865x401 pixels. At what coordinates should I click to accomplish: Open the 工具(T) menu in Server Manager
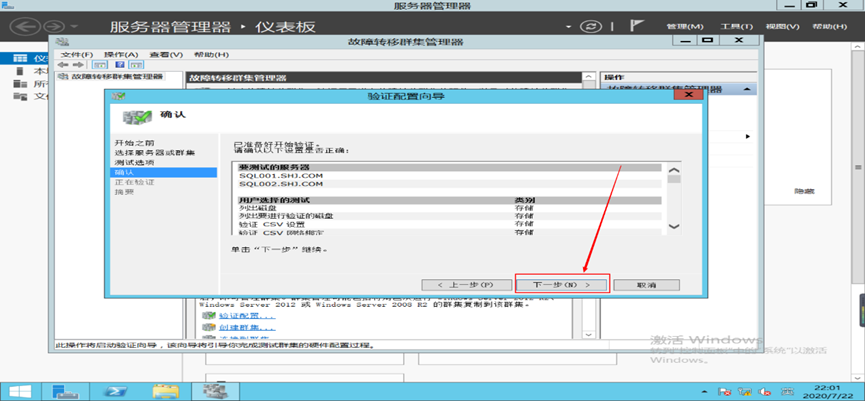736,26
